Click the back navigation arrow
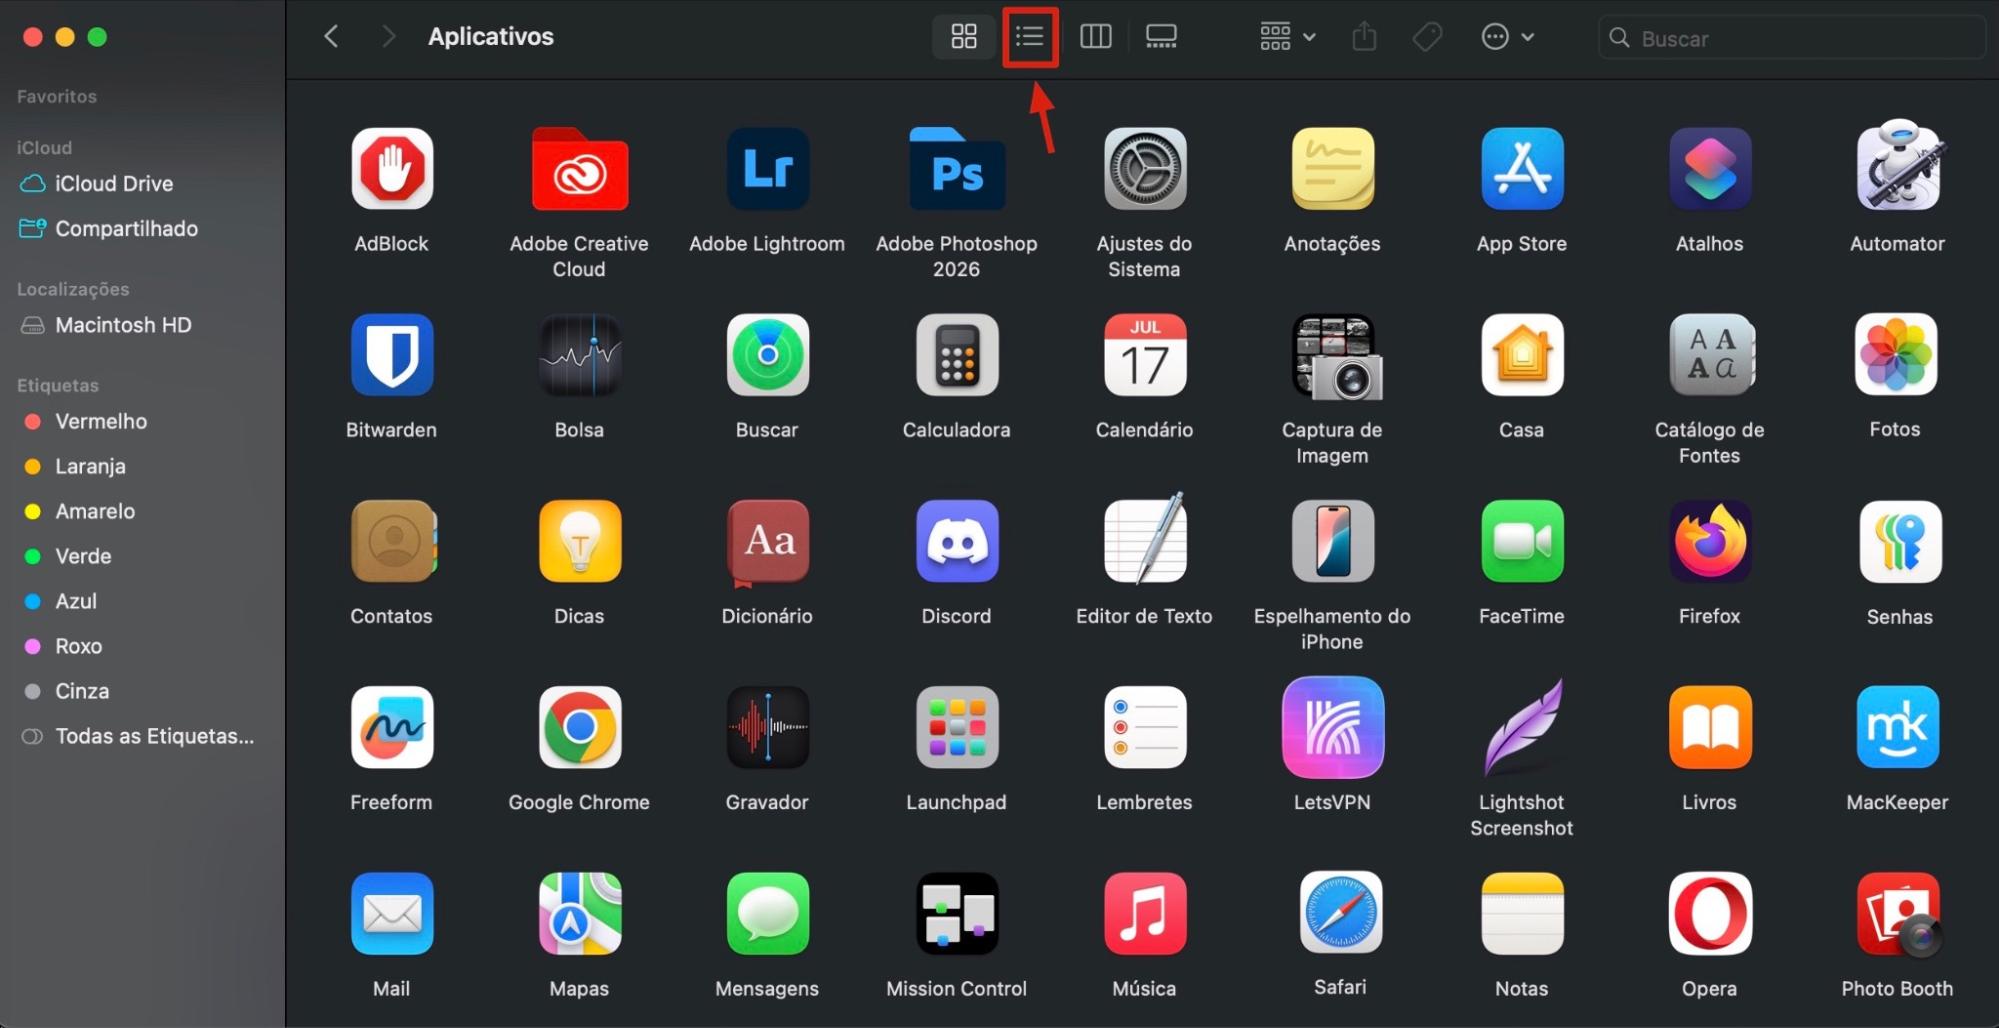This screenshot has height=1028, width=1999. coord(330,36)
